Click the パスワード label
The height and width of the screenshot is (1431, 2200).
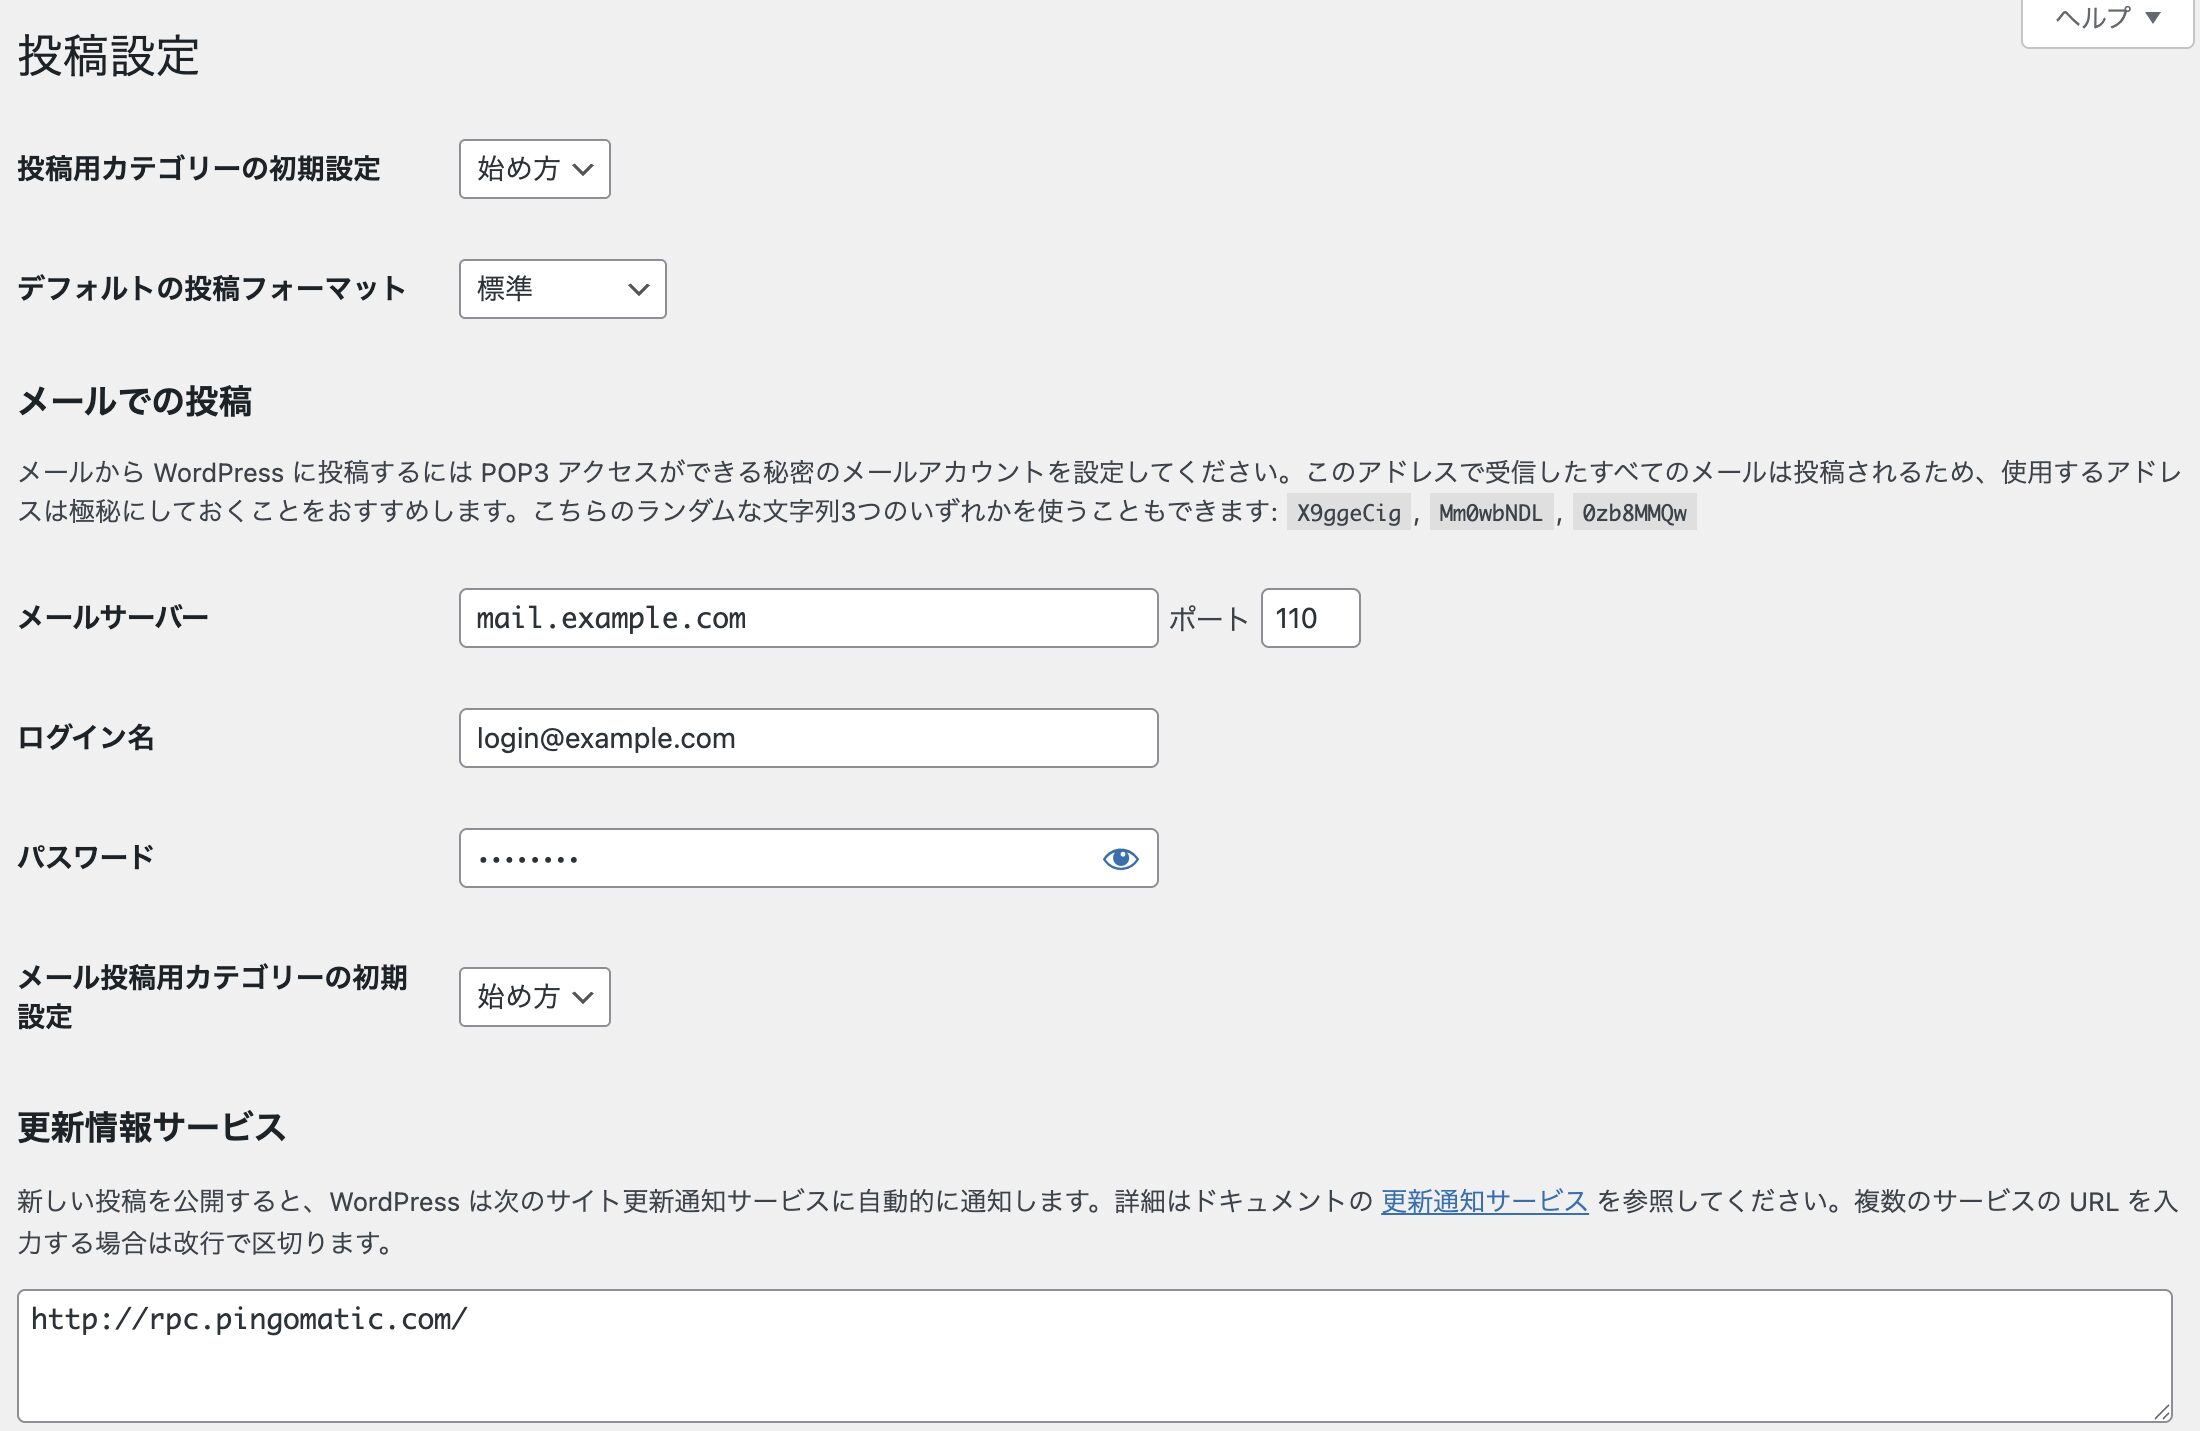(86, 858)
